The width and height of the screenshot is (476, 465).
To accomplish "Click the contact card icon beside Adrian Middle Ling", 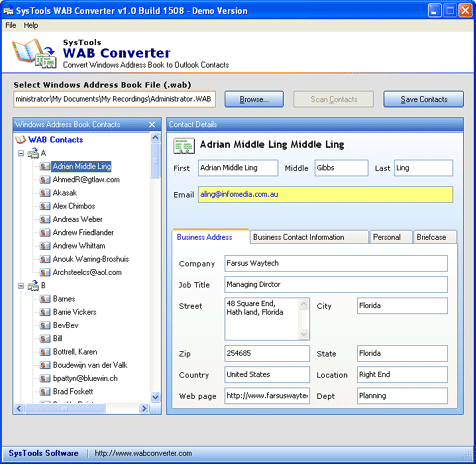I will point(45,166).
